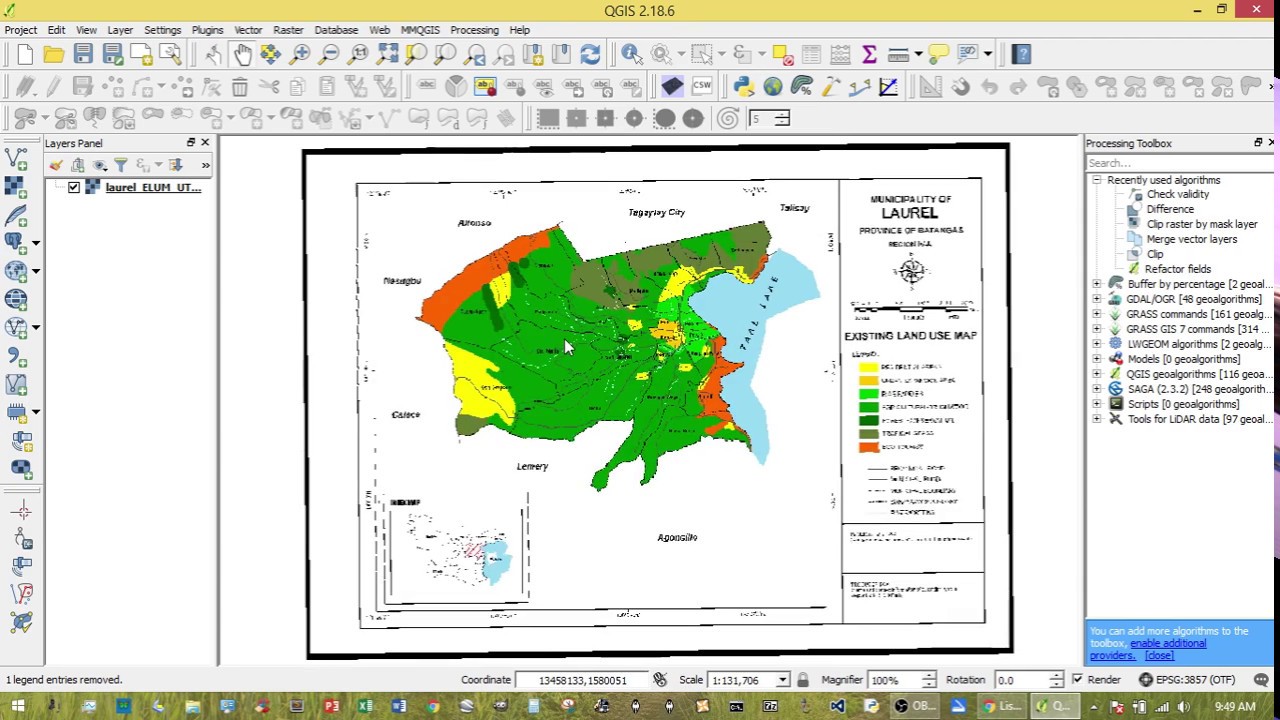
Task: Click the Refresh map icon
Action: (x=590, y=54)
